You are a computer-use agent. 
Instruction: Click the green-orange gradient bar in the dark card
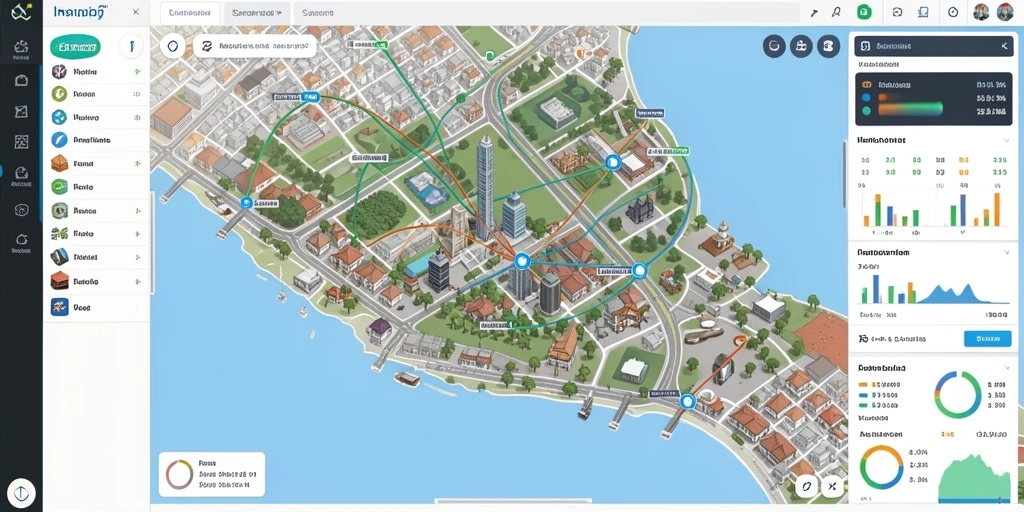(x=910, y=109)
